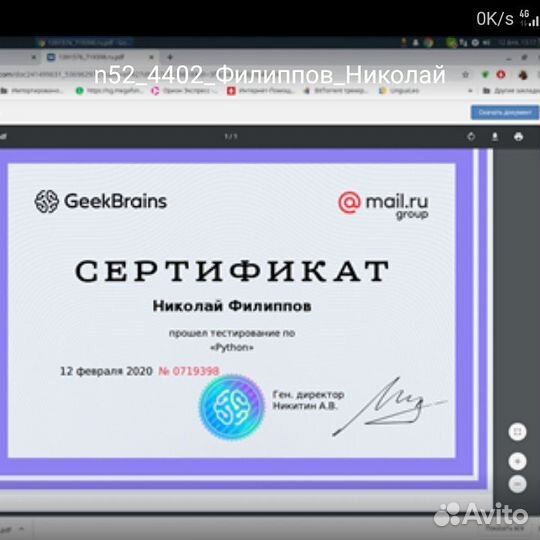This screenshot has height=540, width=540.
Task: Expand the bookmarks bar overflow arrow
Action: [x=470, y=91]
